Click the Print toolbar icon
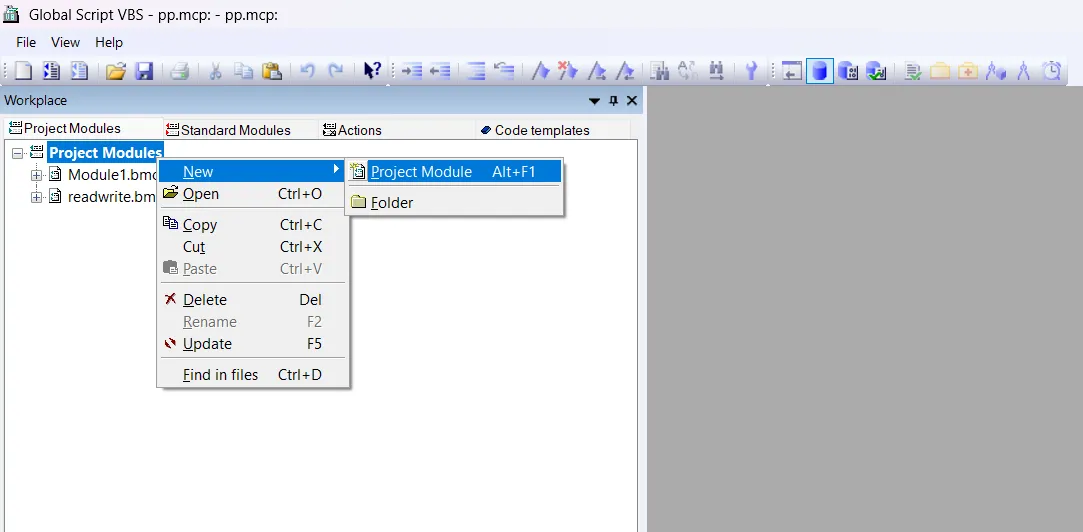The width and height of the screenshot is (1083, 532). click(180, 70)
